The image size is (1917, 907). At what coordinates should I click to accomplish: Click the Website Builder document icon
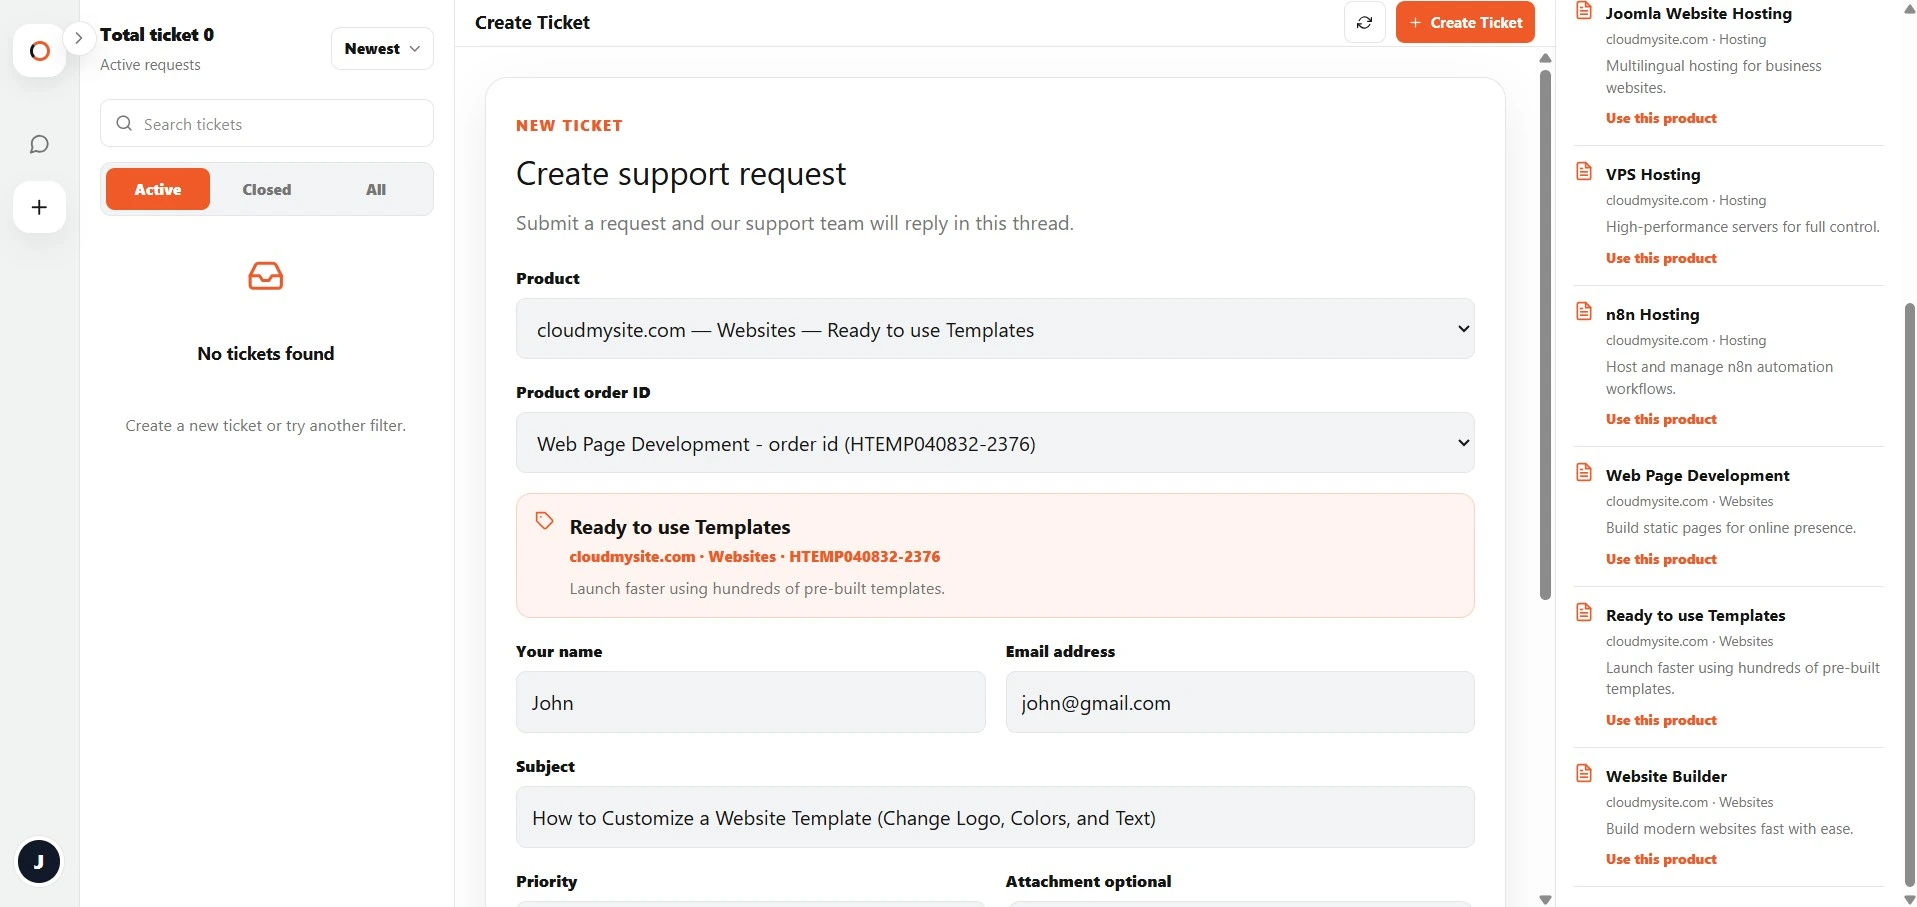point(1584,773)
